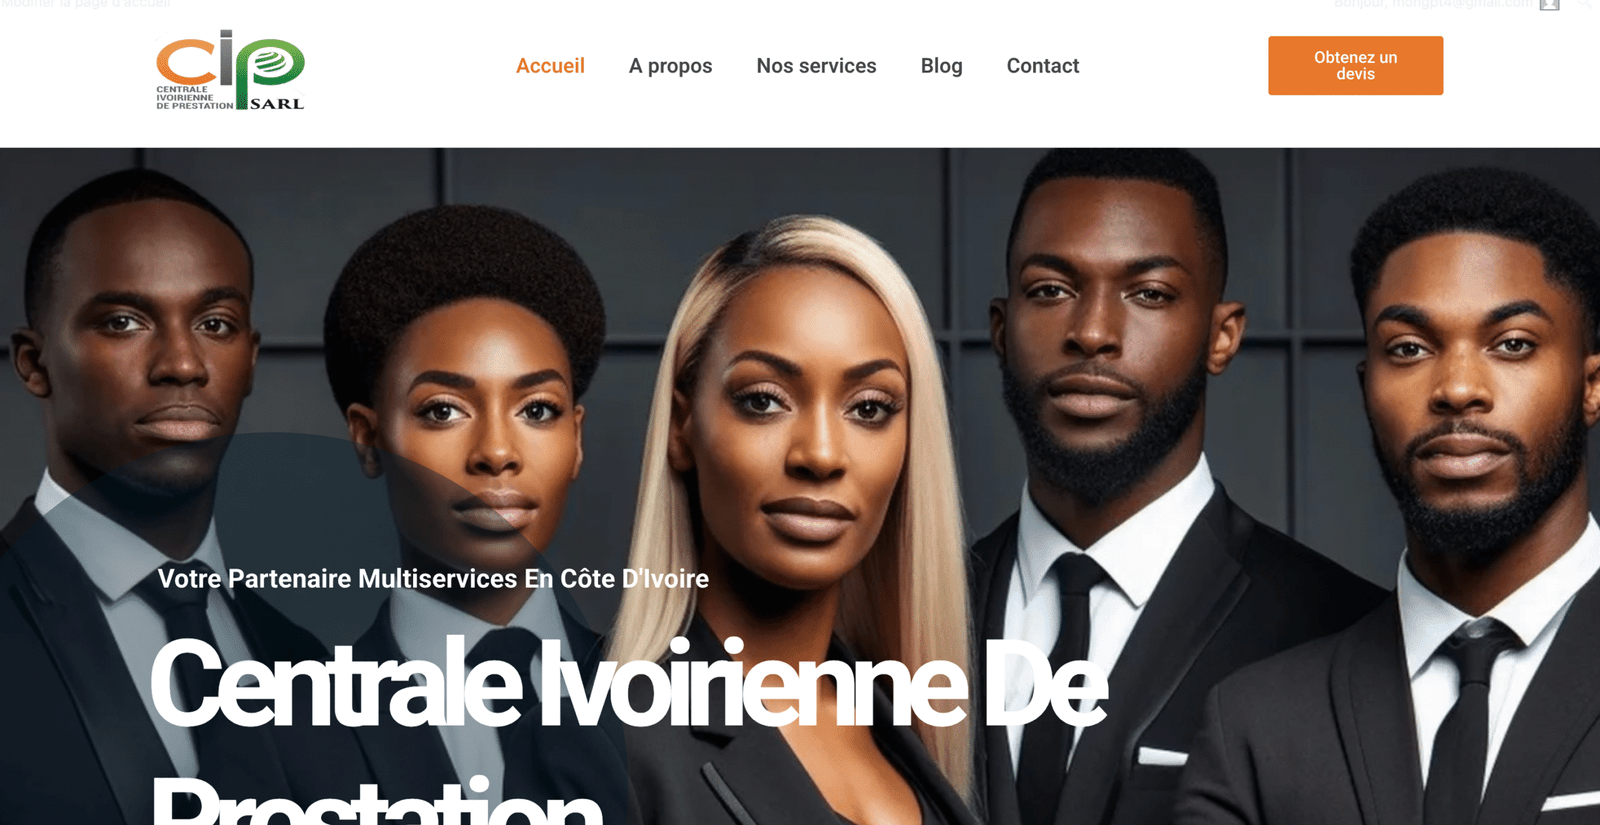Viewport: 1600px width, 825px height.
Task: Click the partially visible Prestation heading
Action: pos(378,800)
